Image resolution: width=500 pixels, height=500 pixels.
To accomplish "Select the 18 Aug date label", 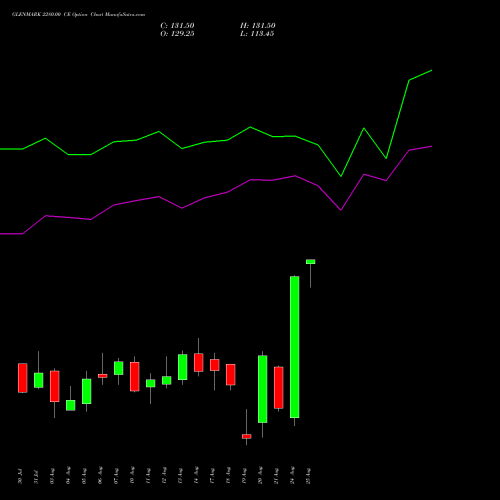I will [228, 476].
